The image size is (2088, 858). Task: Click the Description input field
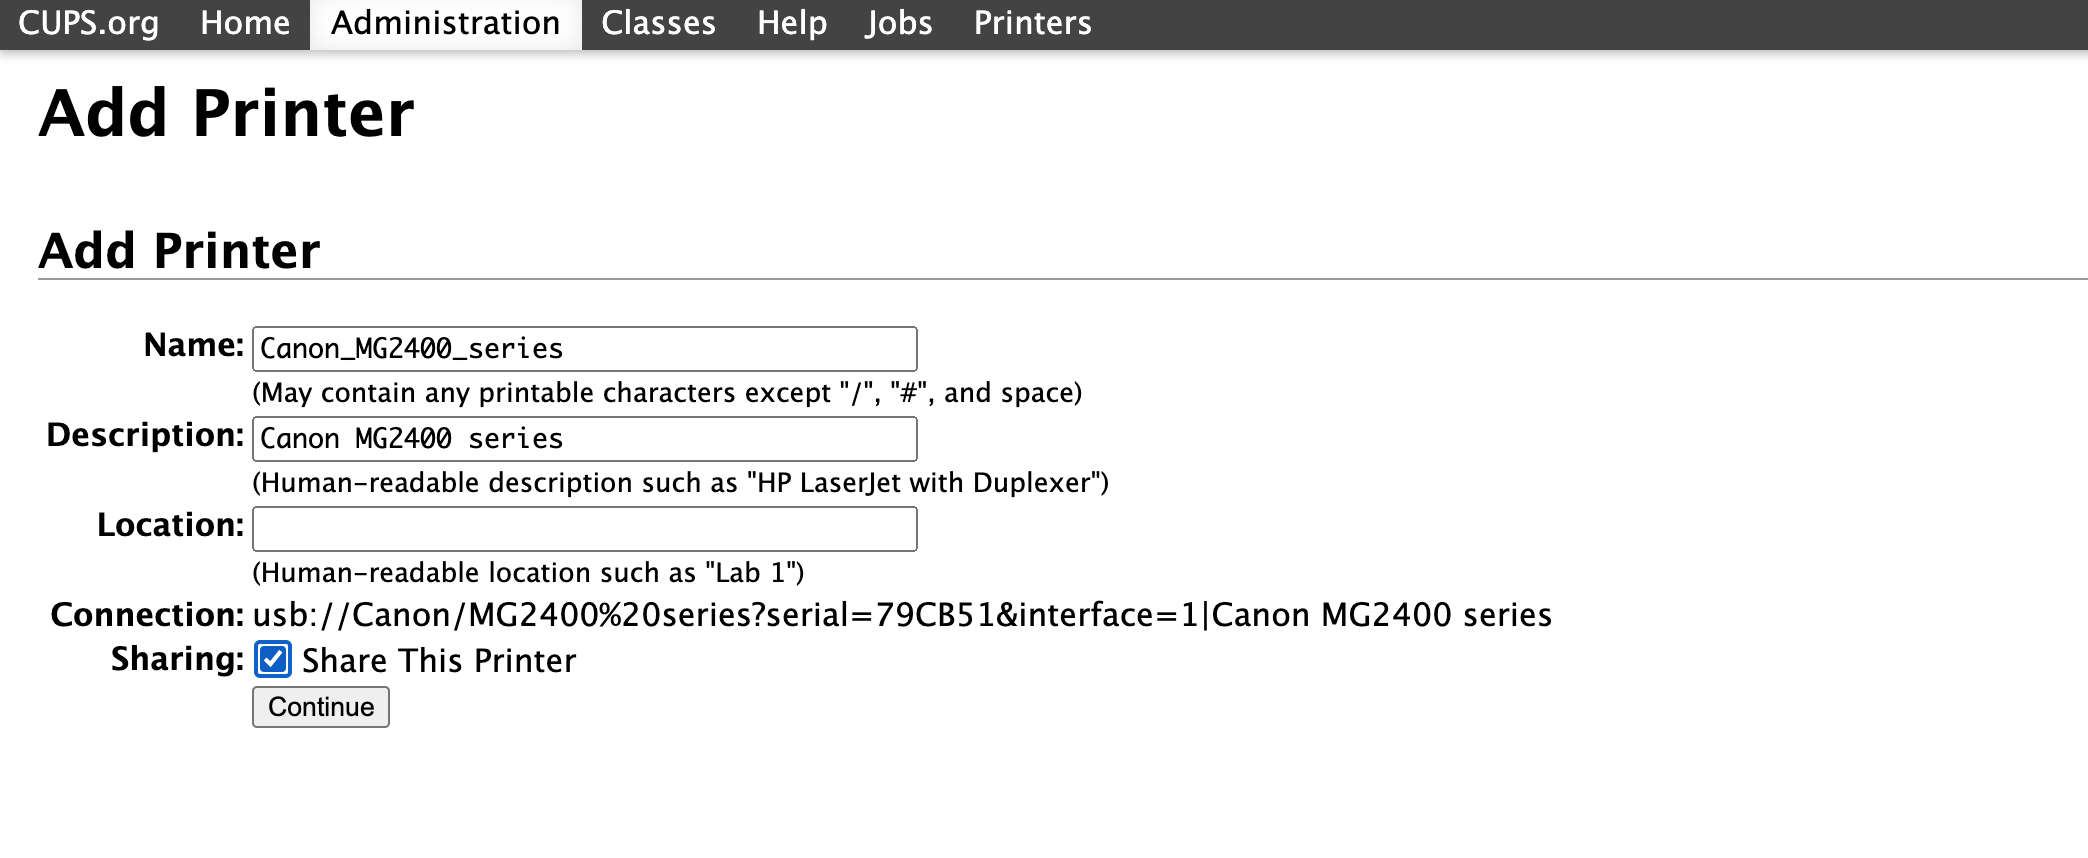click(585, 439)
